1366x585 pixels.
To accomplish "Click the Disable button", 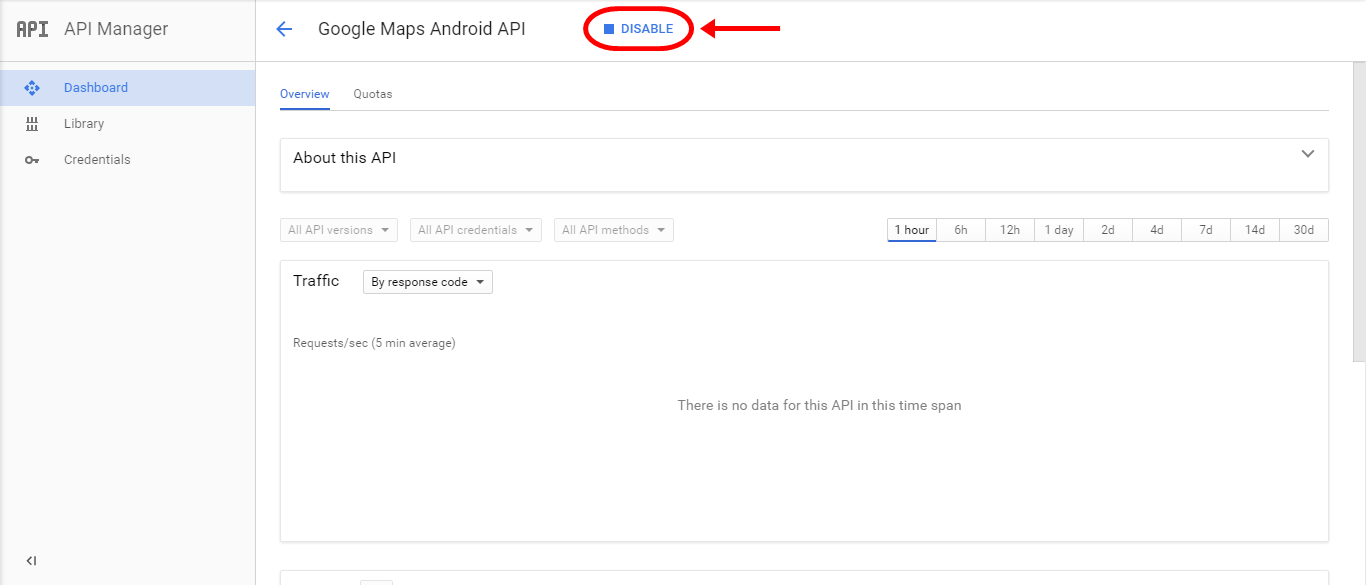I will click(639, 29).
